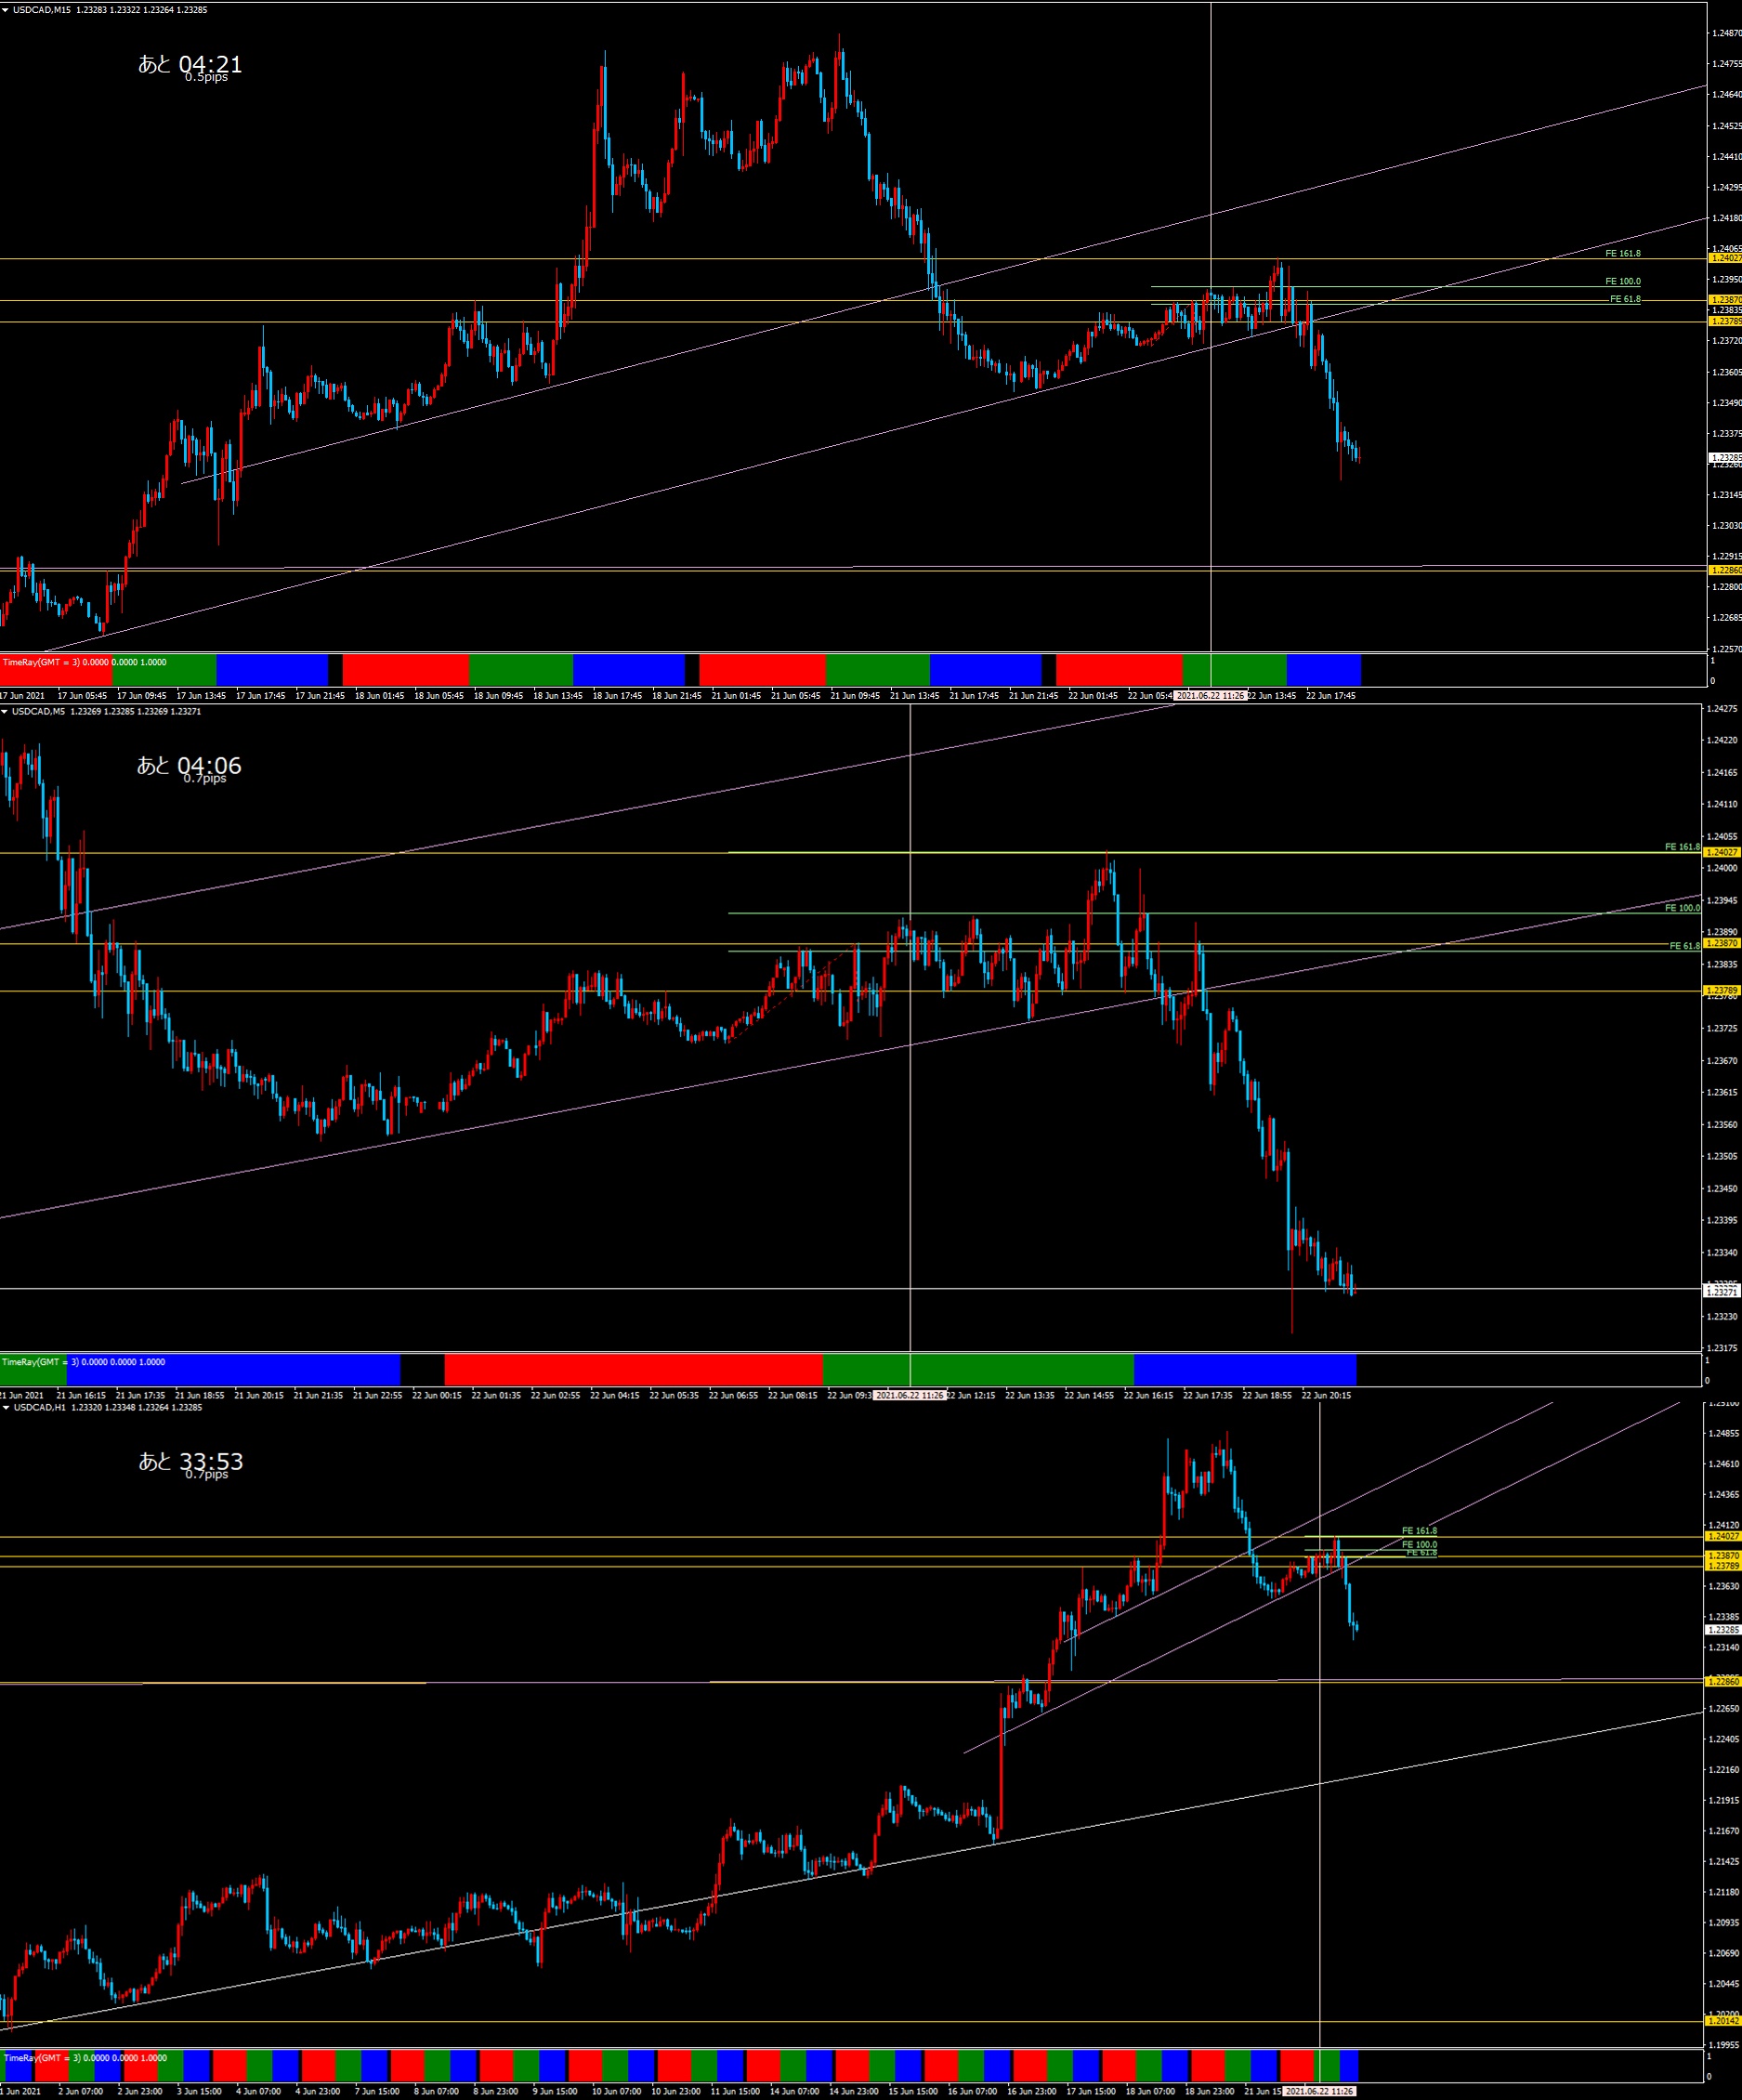Click the FE 61.8 label on M5 chart

pyautogui.click(x=1684, y=946)
